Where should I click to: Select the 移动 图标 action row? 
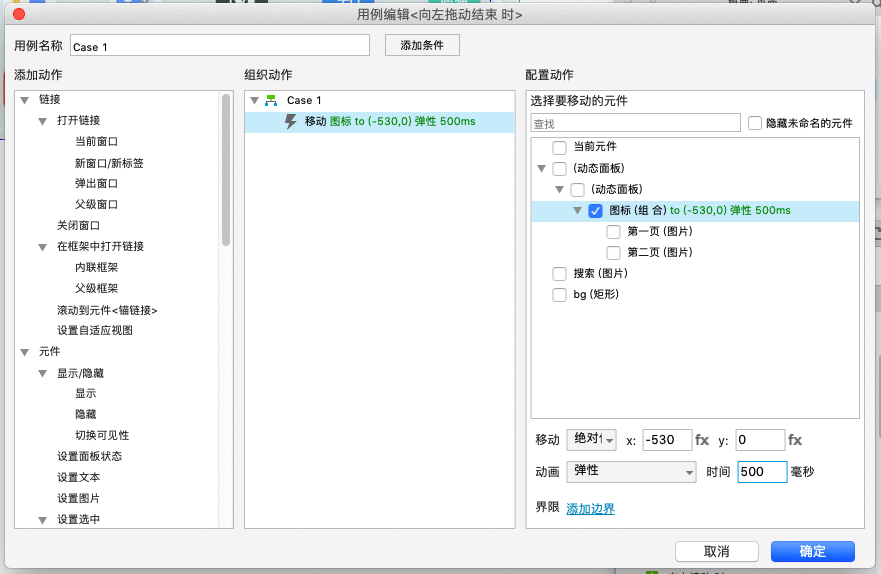(x=380, y=122)
